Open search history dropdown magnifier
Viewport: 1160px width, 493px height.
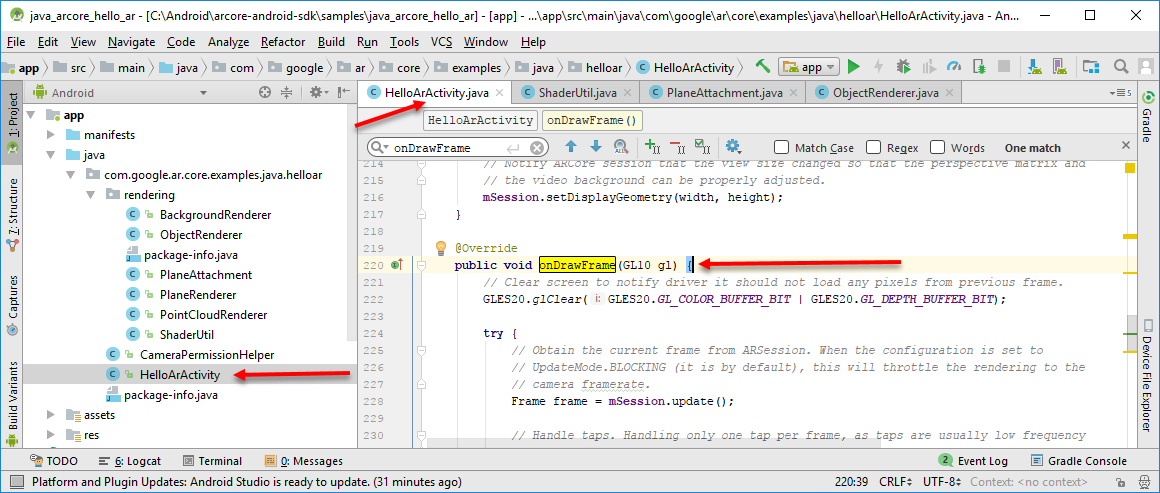(x=380, y=147)
